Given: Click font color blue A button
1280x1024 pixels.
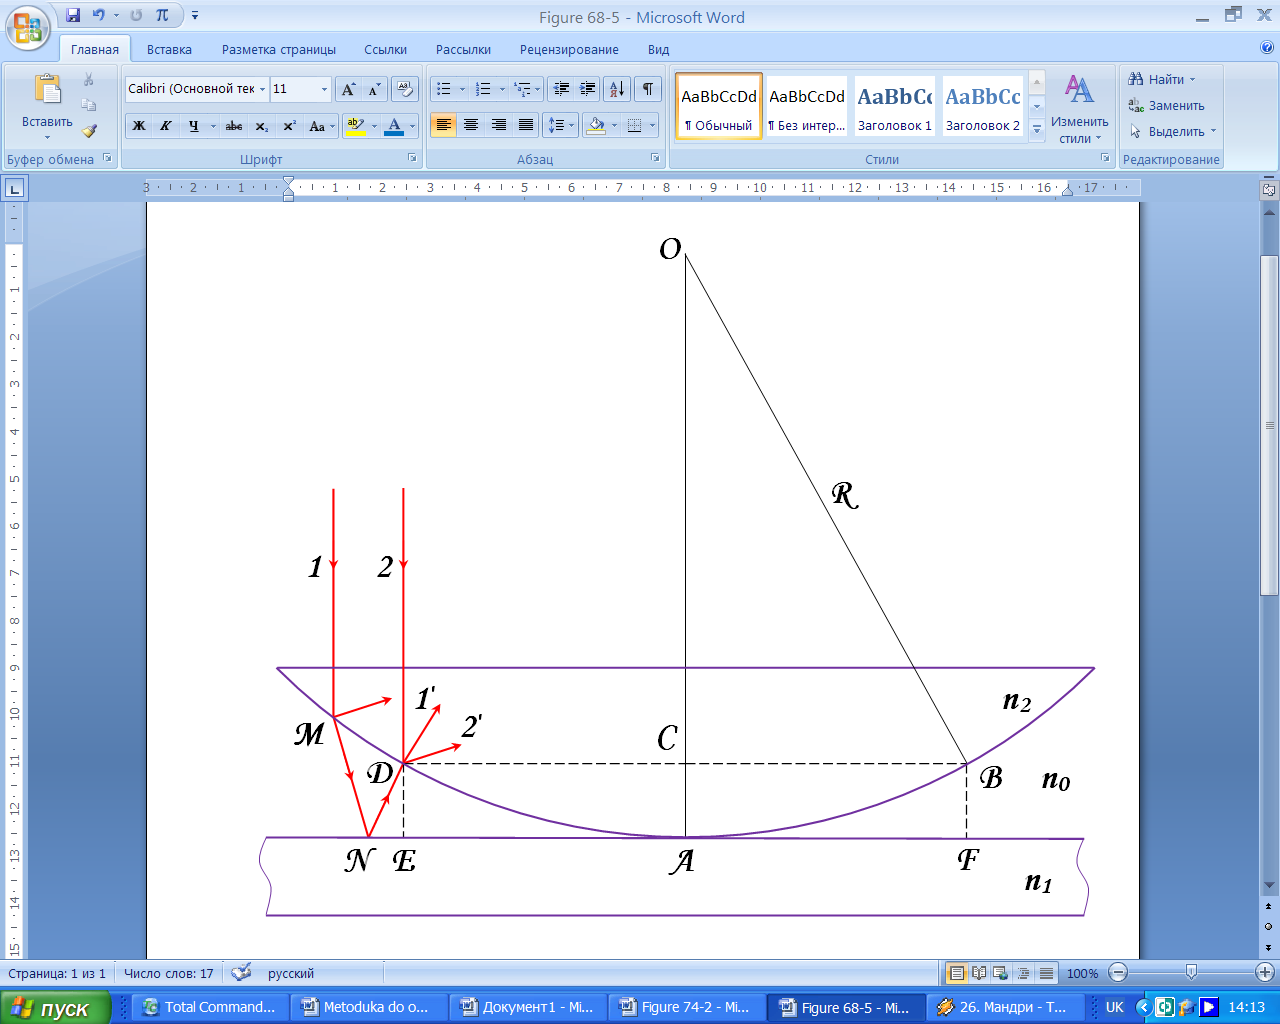Looking at the screenshot, I should (394, 126).
